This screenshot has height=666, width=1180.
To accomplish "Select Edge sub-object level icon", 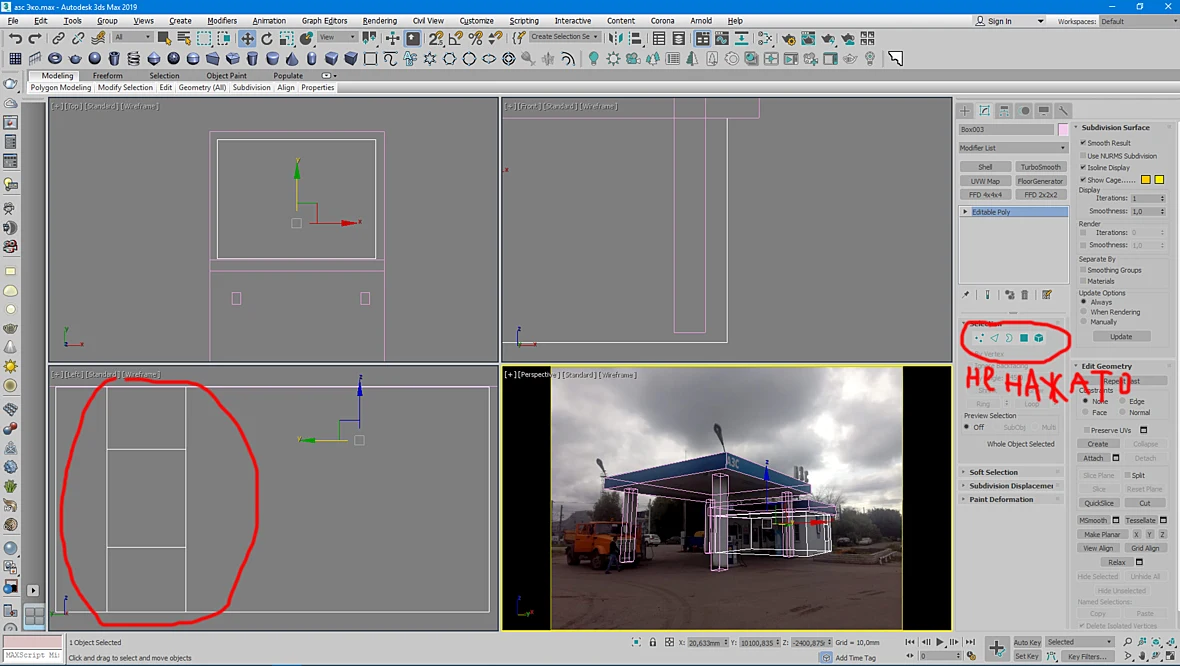I will [x=994, y=339].
